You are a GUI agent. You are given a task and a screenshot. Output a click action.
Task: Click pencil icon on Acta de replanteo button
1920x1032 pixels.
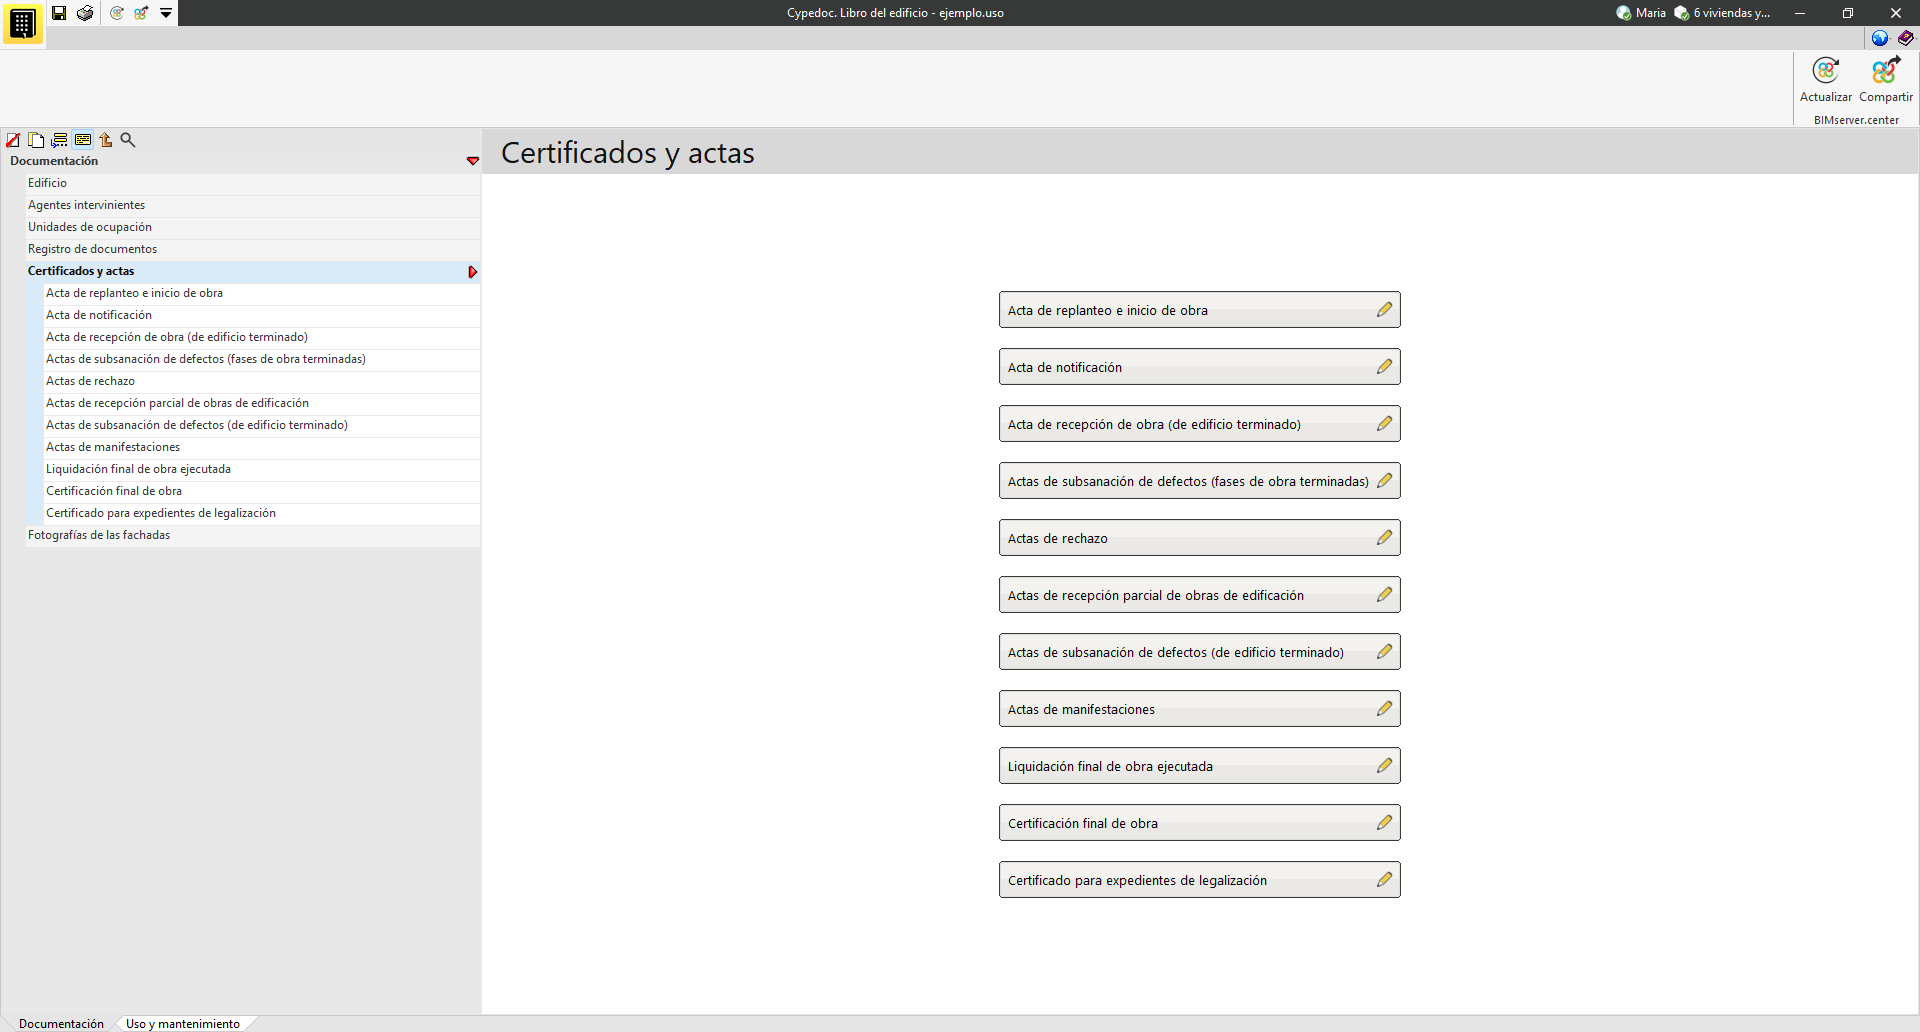[1384, 310]
